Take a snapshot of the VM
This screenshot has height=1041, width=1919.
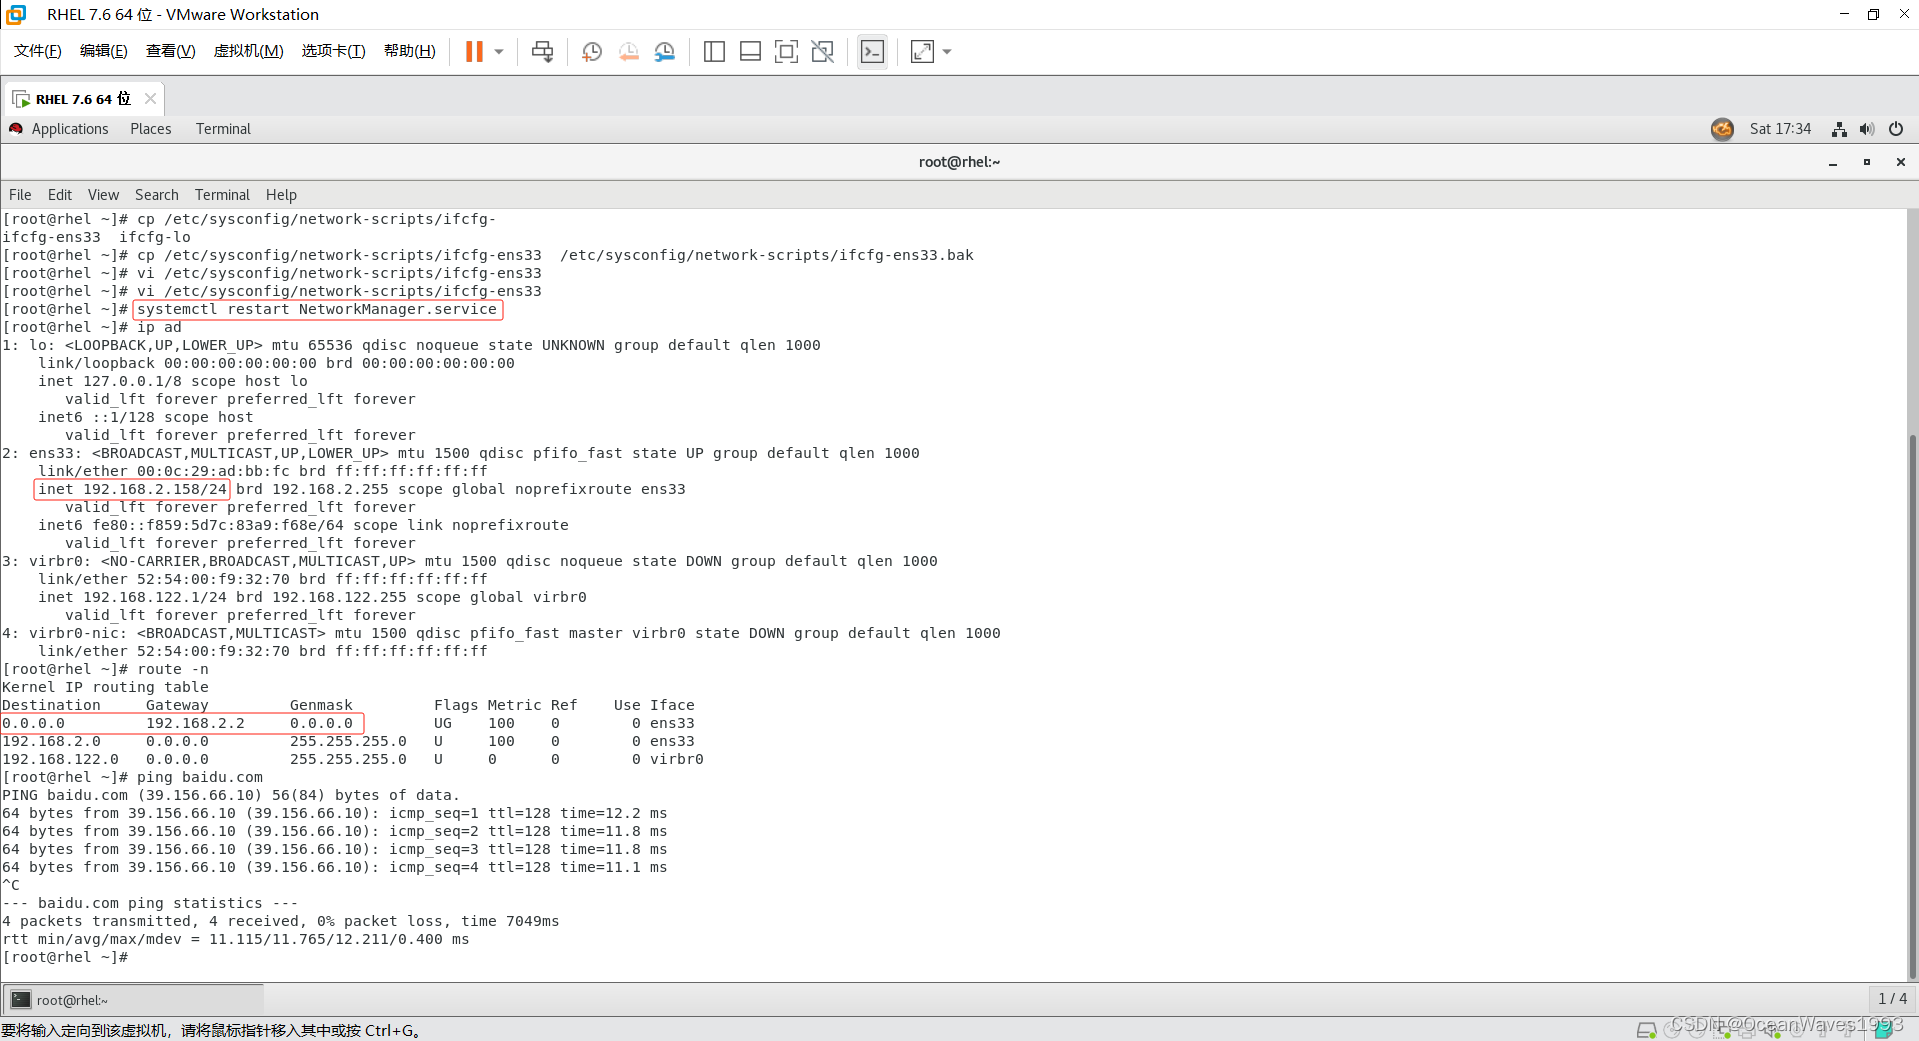pyautogui.click(x=592, y=51)
